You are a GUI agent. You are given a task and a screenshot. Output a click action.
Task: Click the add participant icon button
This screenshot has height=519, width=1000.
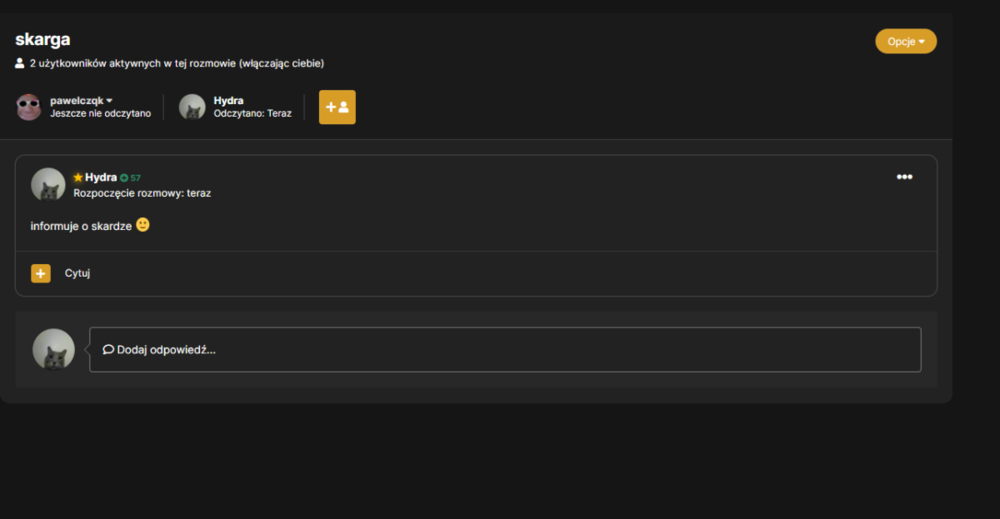(337, 107)
